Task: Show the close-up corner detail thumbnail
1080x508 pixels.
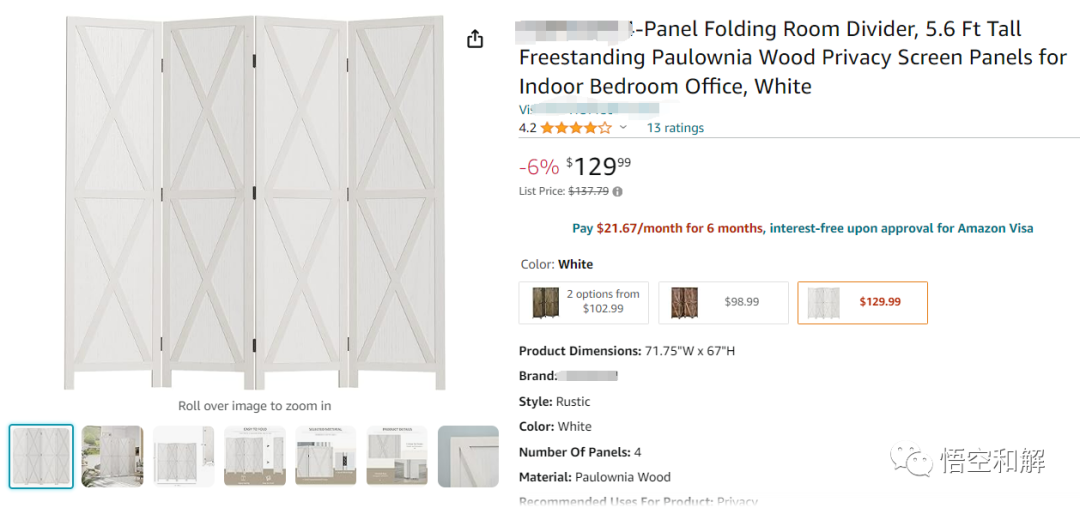Action: tap(468, 456)
